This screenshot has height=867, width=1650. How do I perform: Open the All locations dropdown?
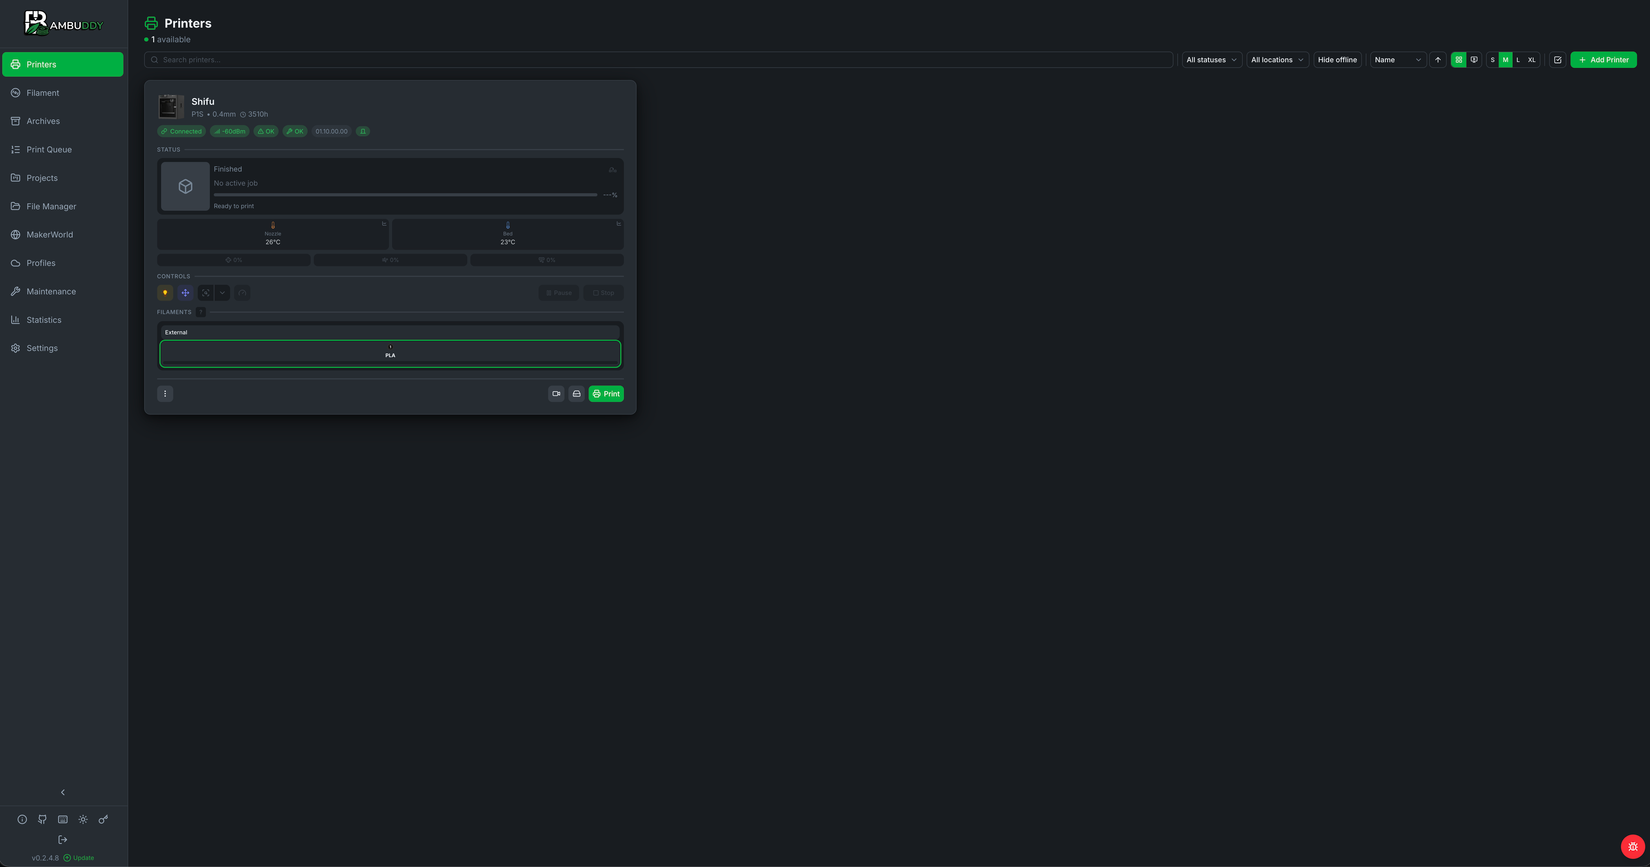[x=1277, y=60]
